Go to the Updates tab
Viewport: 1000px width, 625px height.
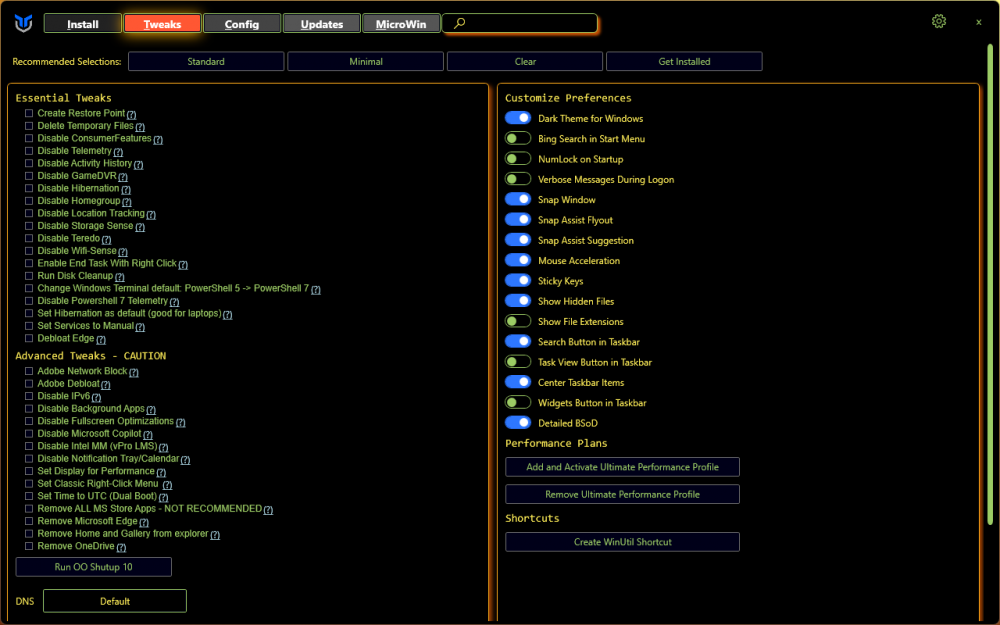(321, 24)
